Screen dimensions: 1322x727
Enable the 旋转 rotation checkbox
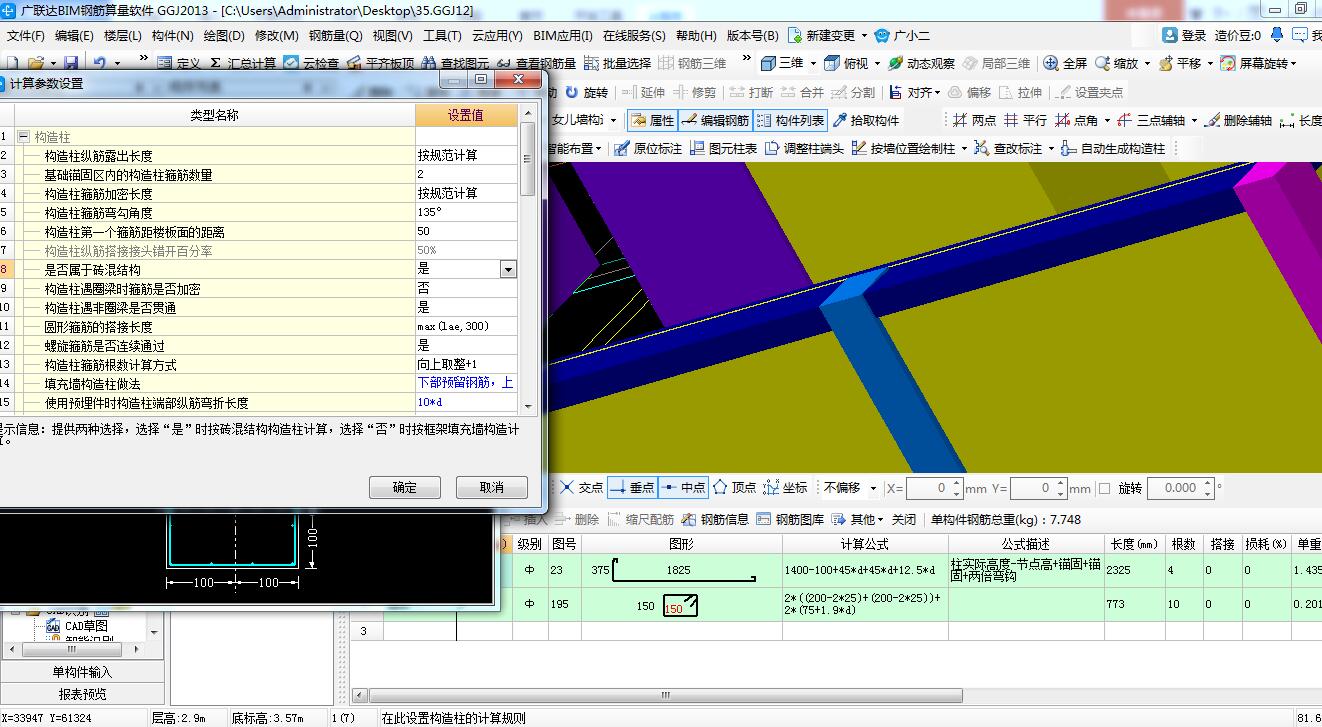click(1105, 488)
